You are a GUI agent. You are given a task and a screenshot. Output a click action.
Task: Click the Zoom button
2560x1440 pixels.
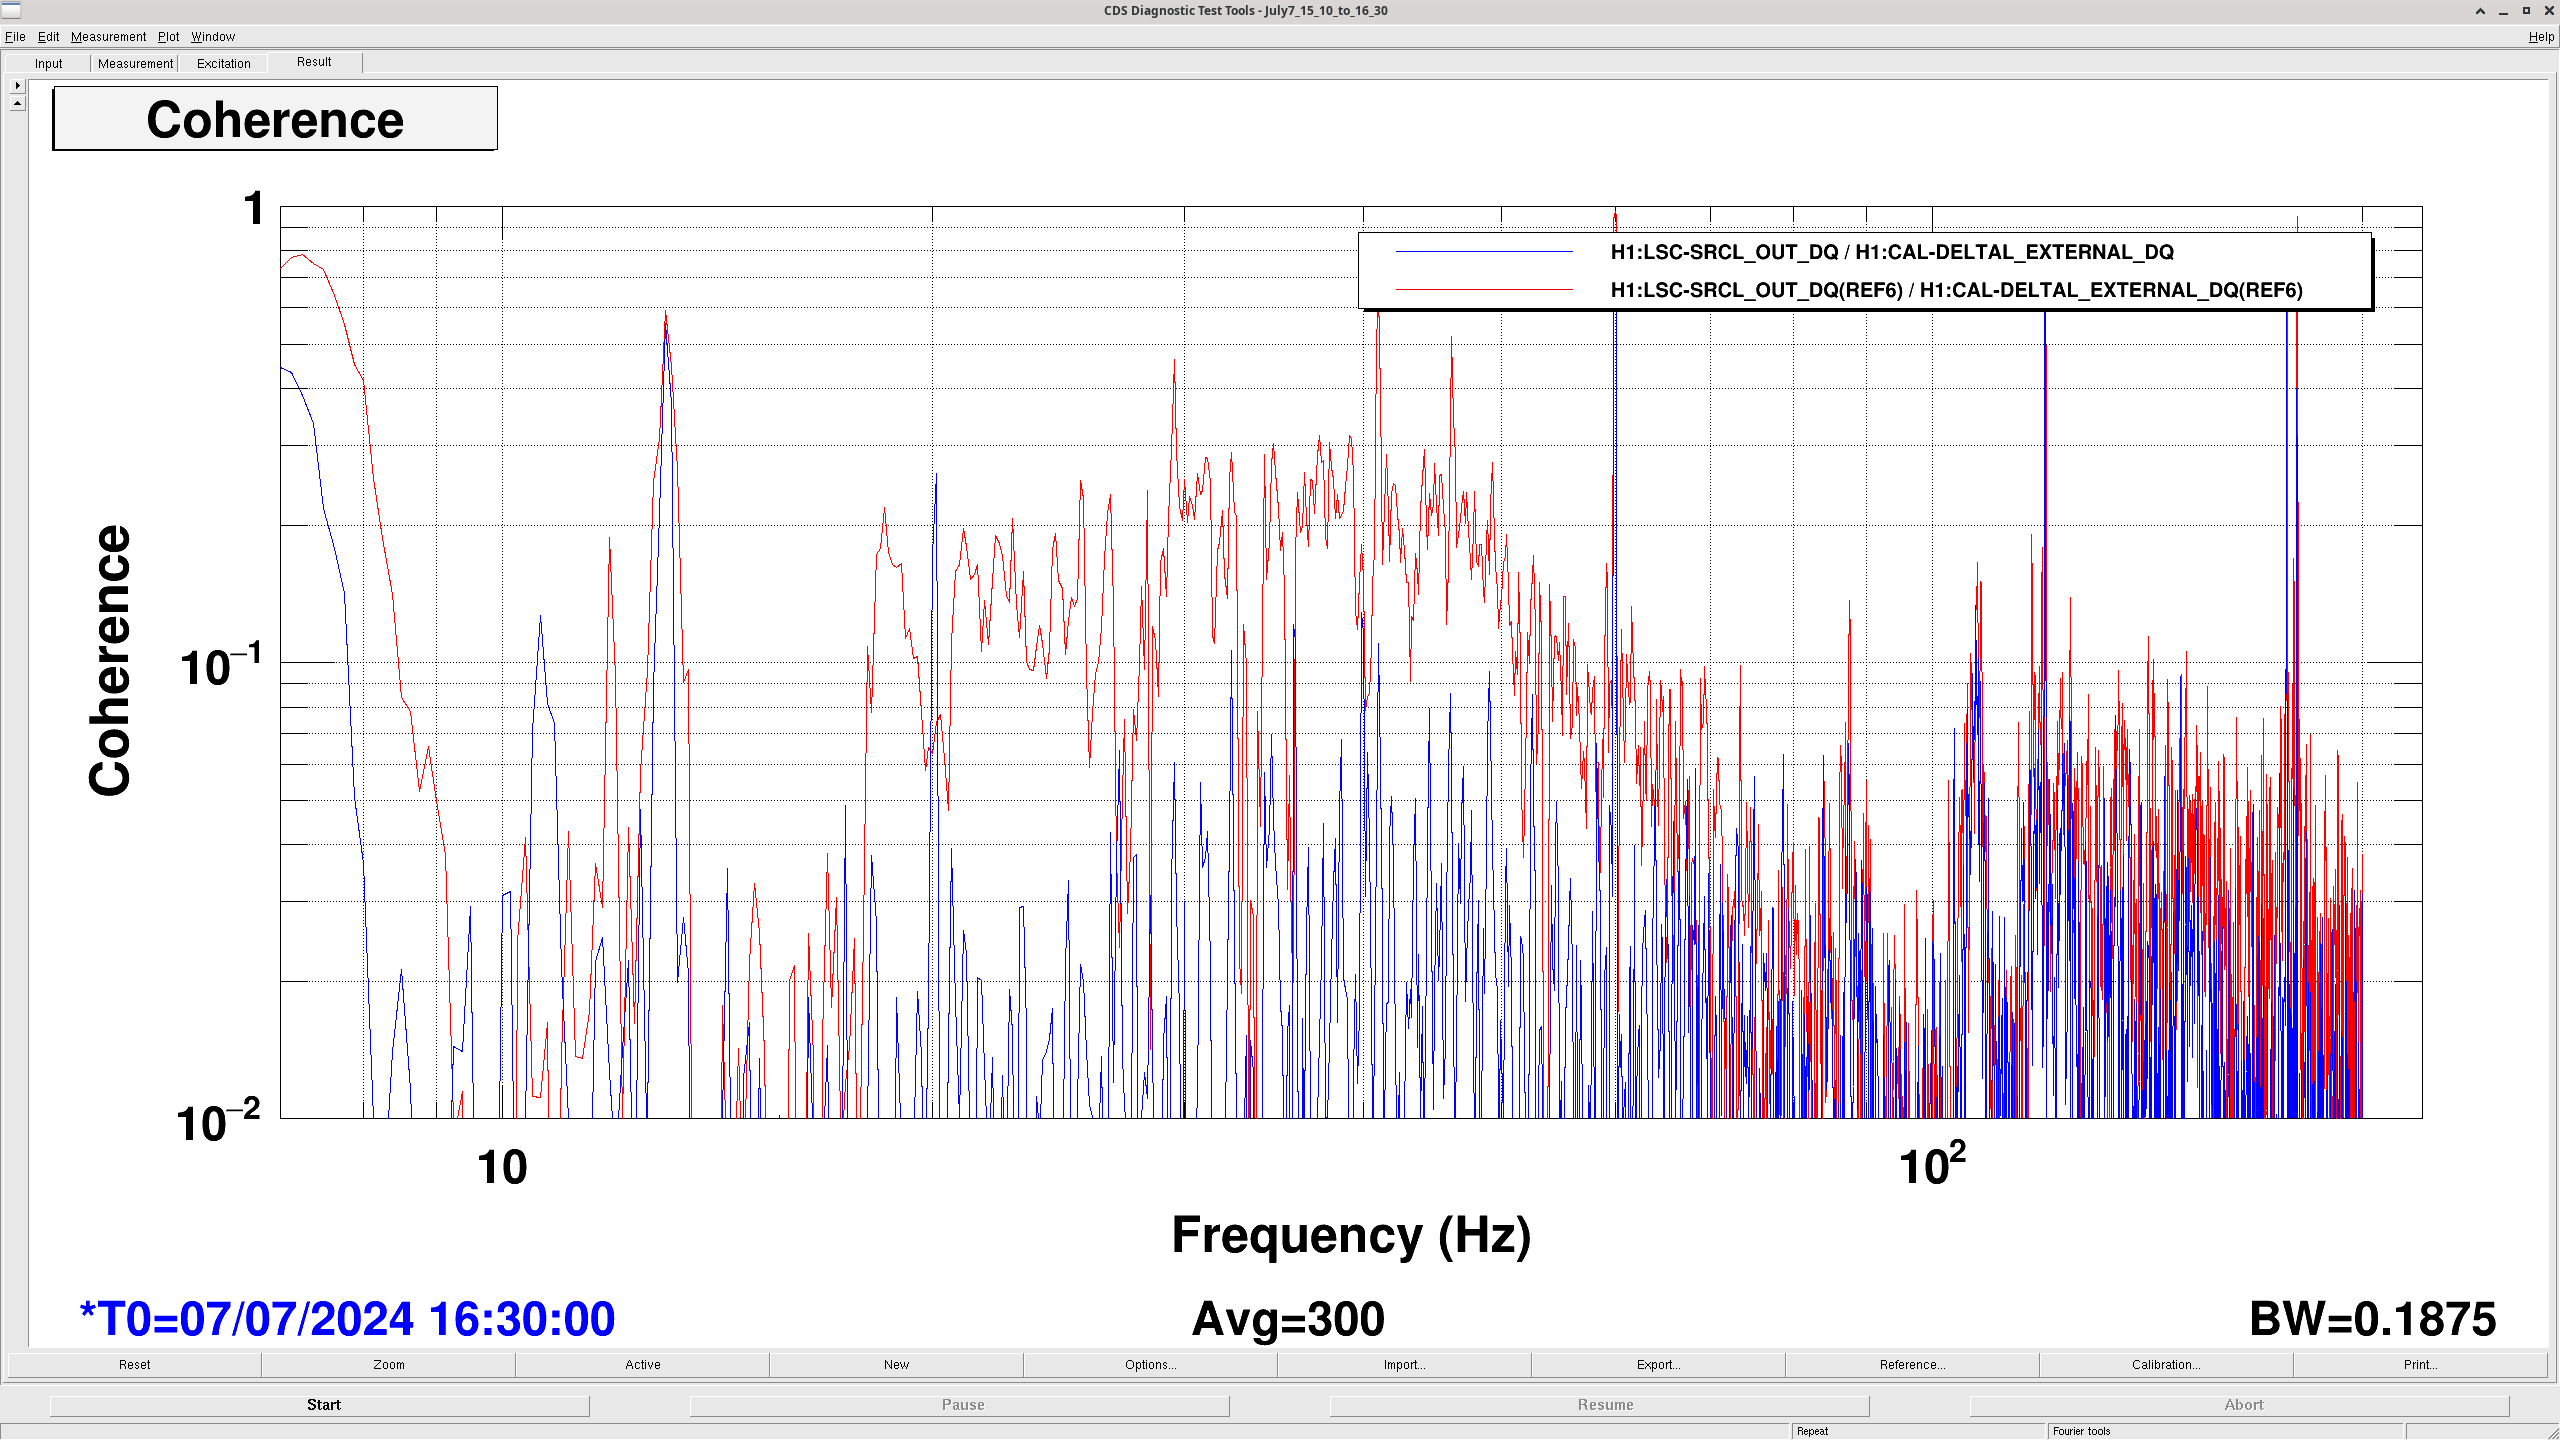(x=389, y=1365)
